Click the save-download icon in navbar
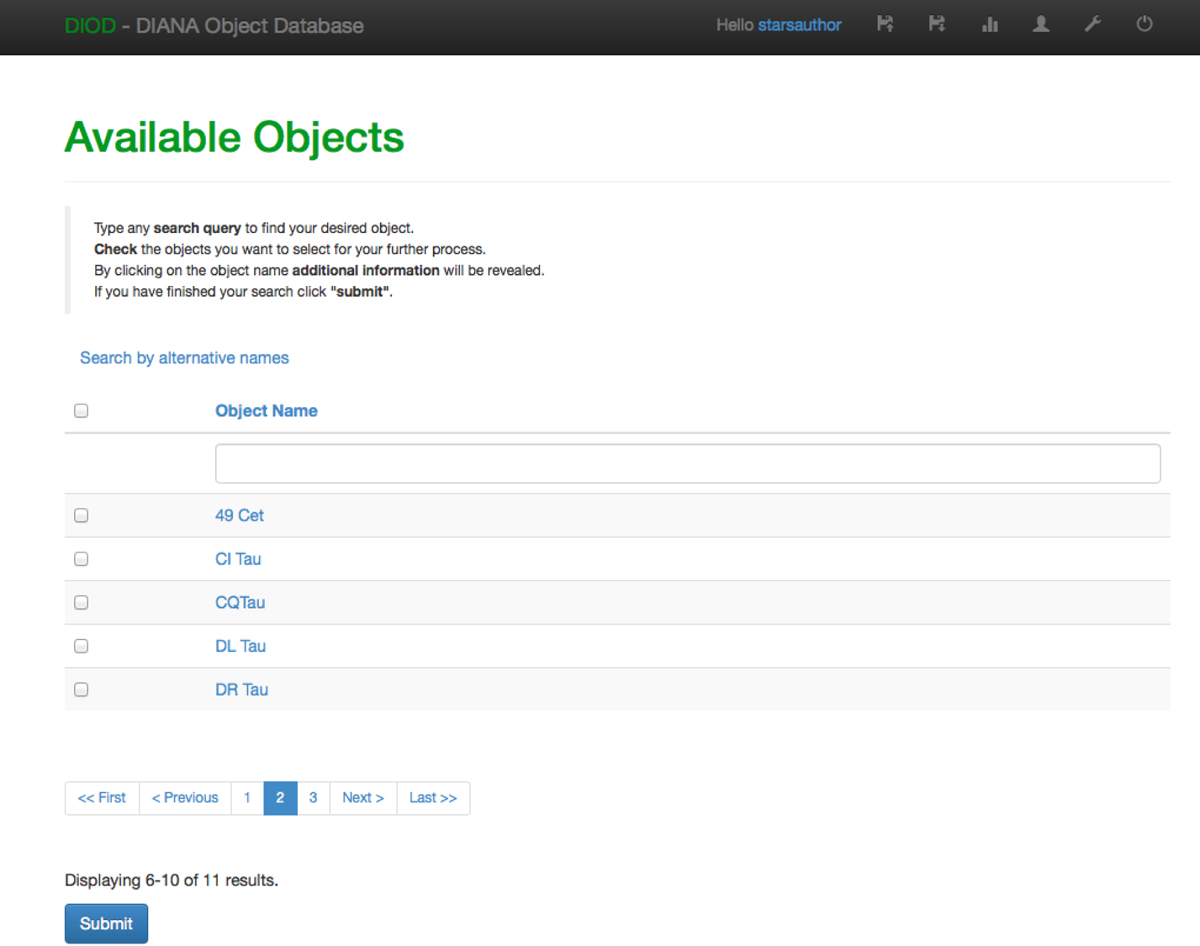Image resolution: width=1200 pixels, height=946 pixels. click(937, 25)
